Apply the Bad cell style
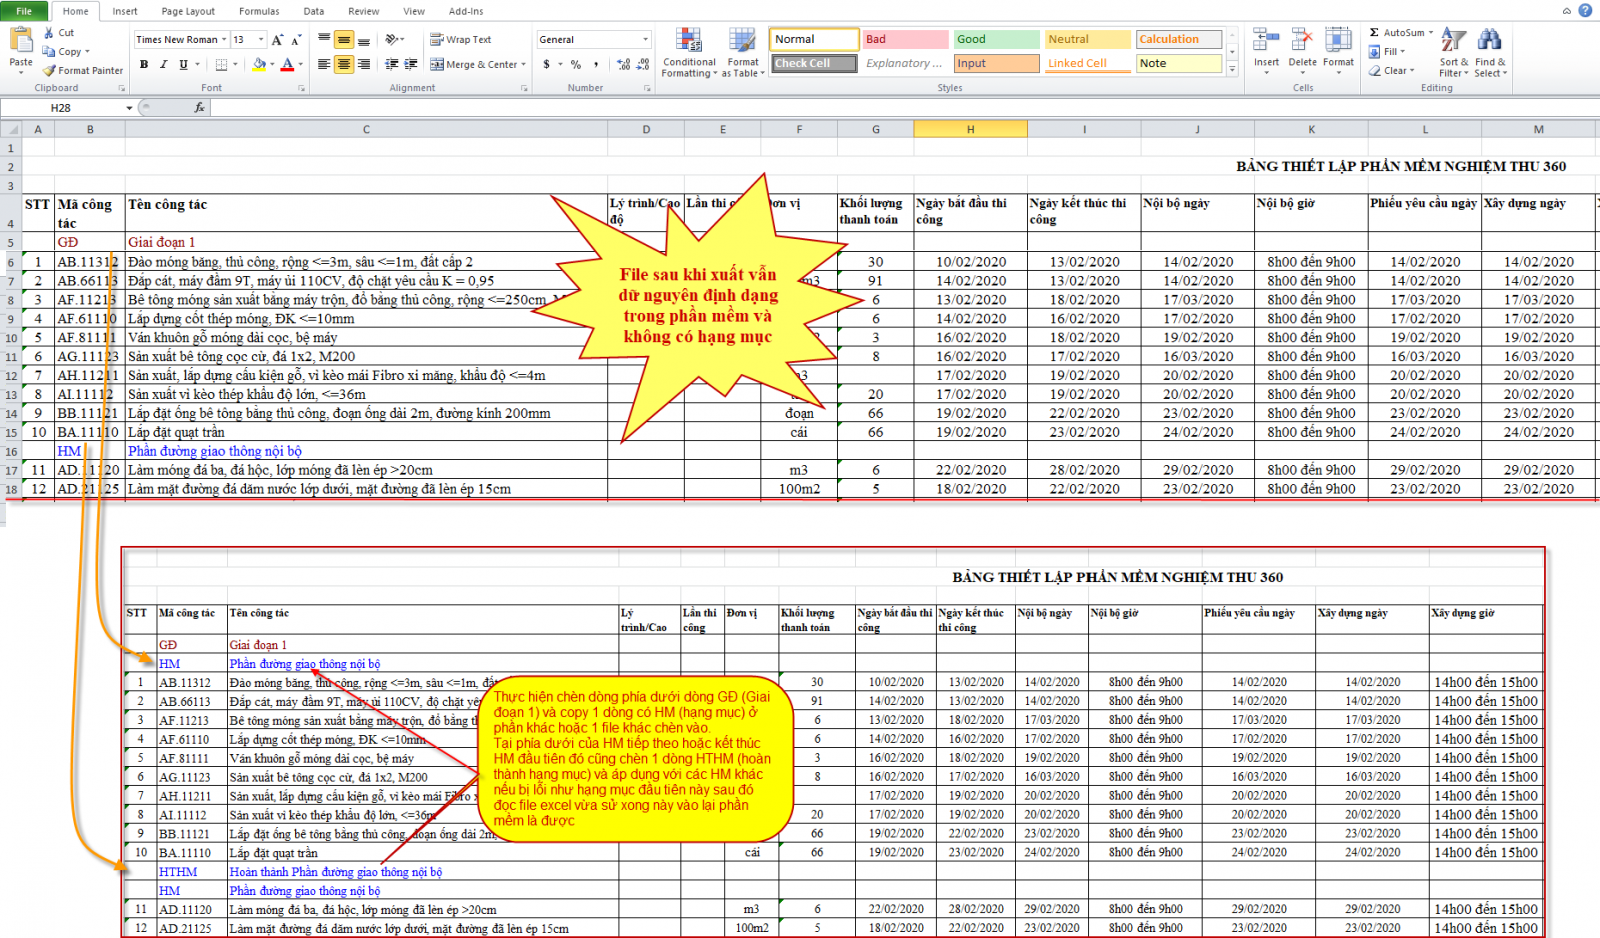The image size is (1600, 938). pos(905,39)
